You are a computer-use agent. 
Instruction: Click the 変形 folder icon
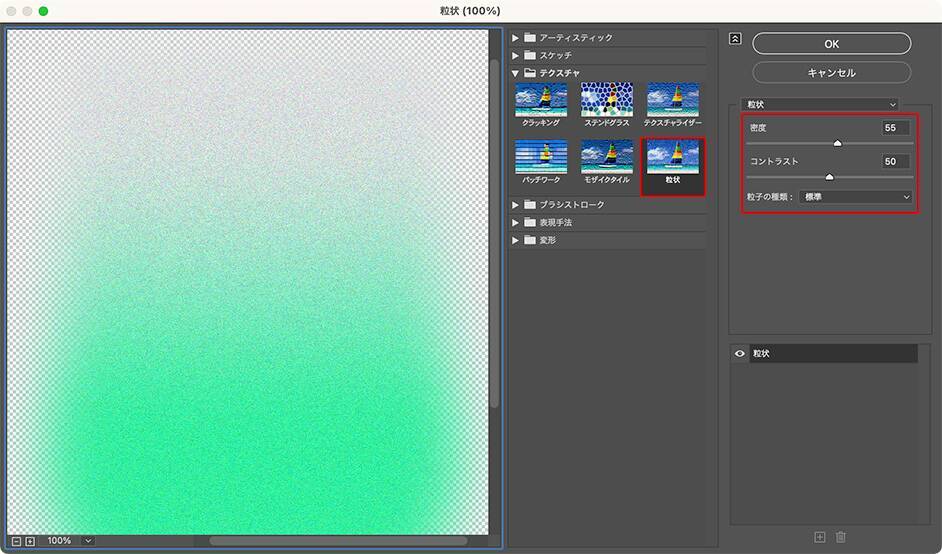coord(530,240)
